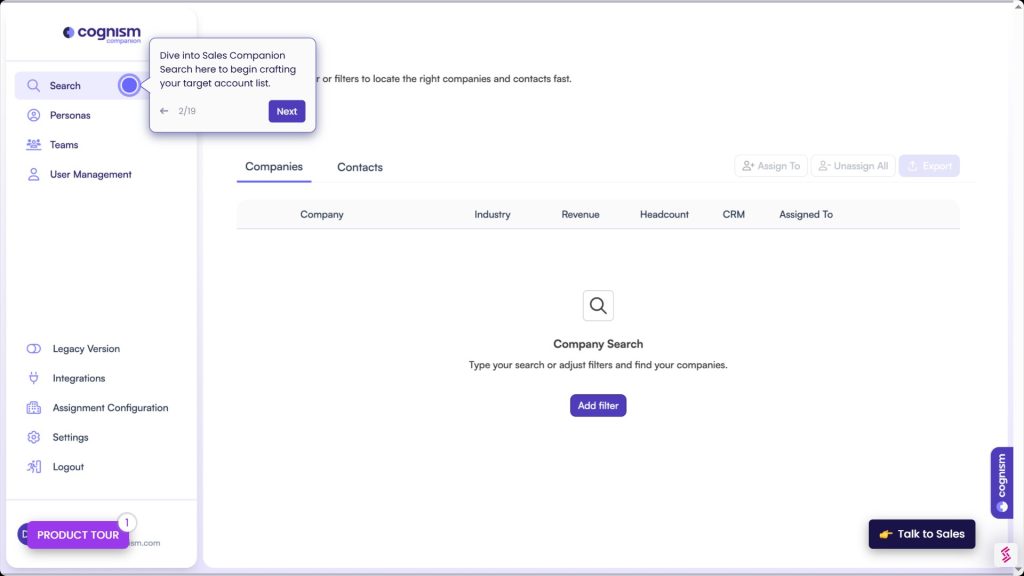
Task: Open the Cognism widget on the right edge
Action: (x=1001, y=483)
